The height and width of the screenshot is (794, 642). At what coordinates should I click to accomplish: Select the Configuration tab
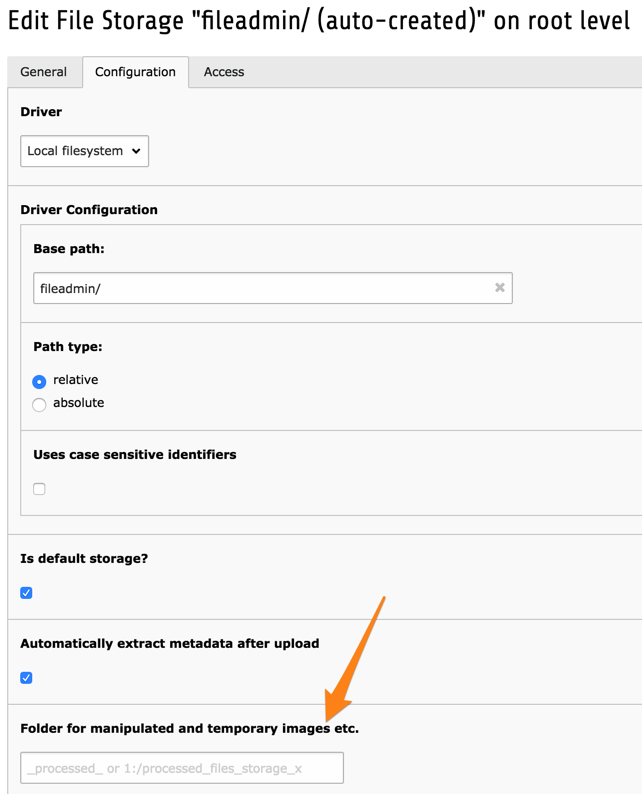coord(135,72)
